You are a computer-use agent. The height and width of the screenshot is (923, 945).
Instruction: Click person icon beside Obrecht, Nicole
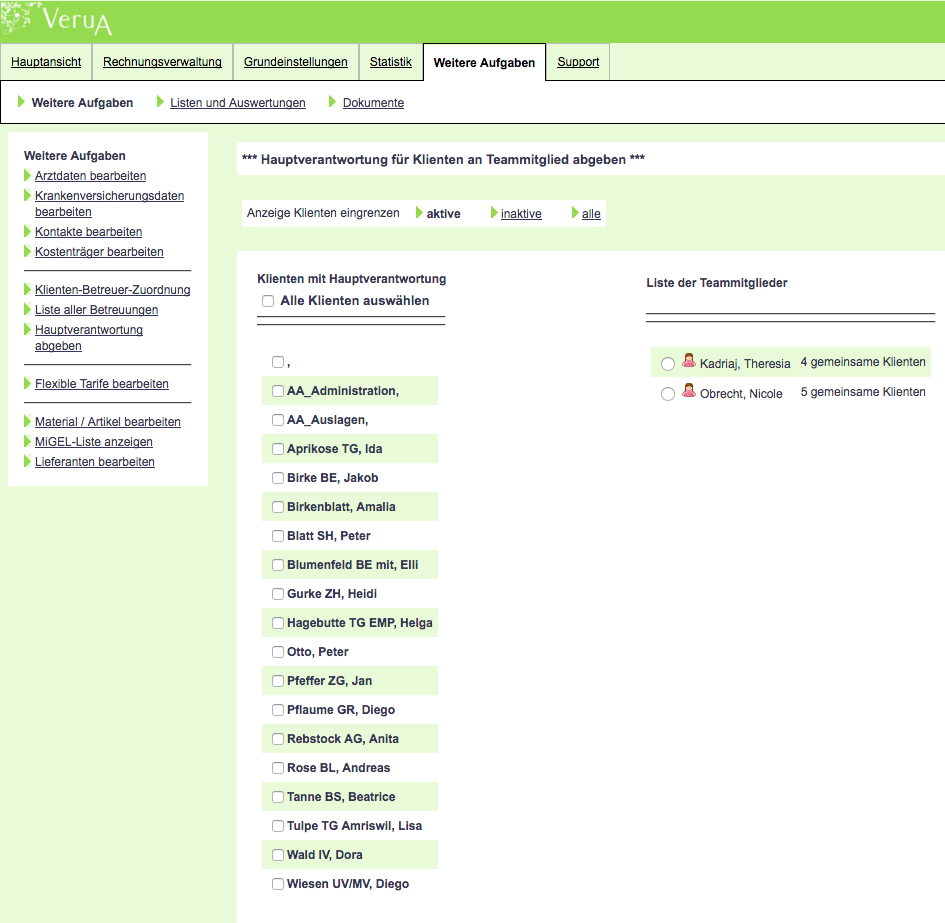tap(689, 391)
